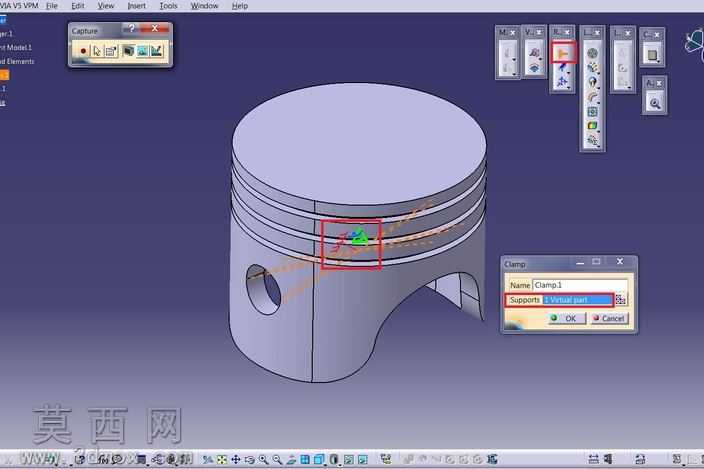Confirm Clamp dialog with OK

click(x=567, y=318)
